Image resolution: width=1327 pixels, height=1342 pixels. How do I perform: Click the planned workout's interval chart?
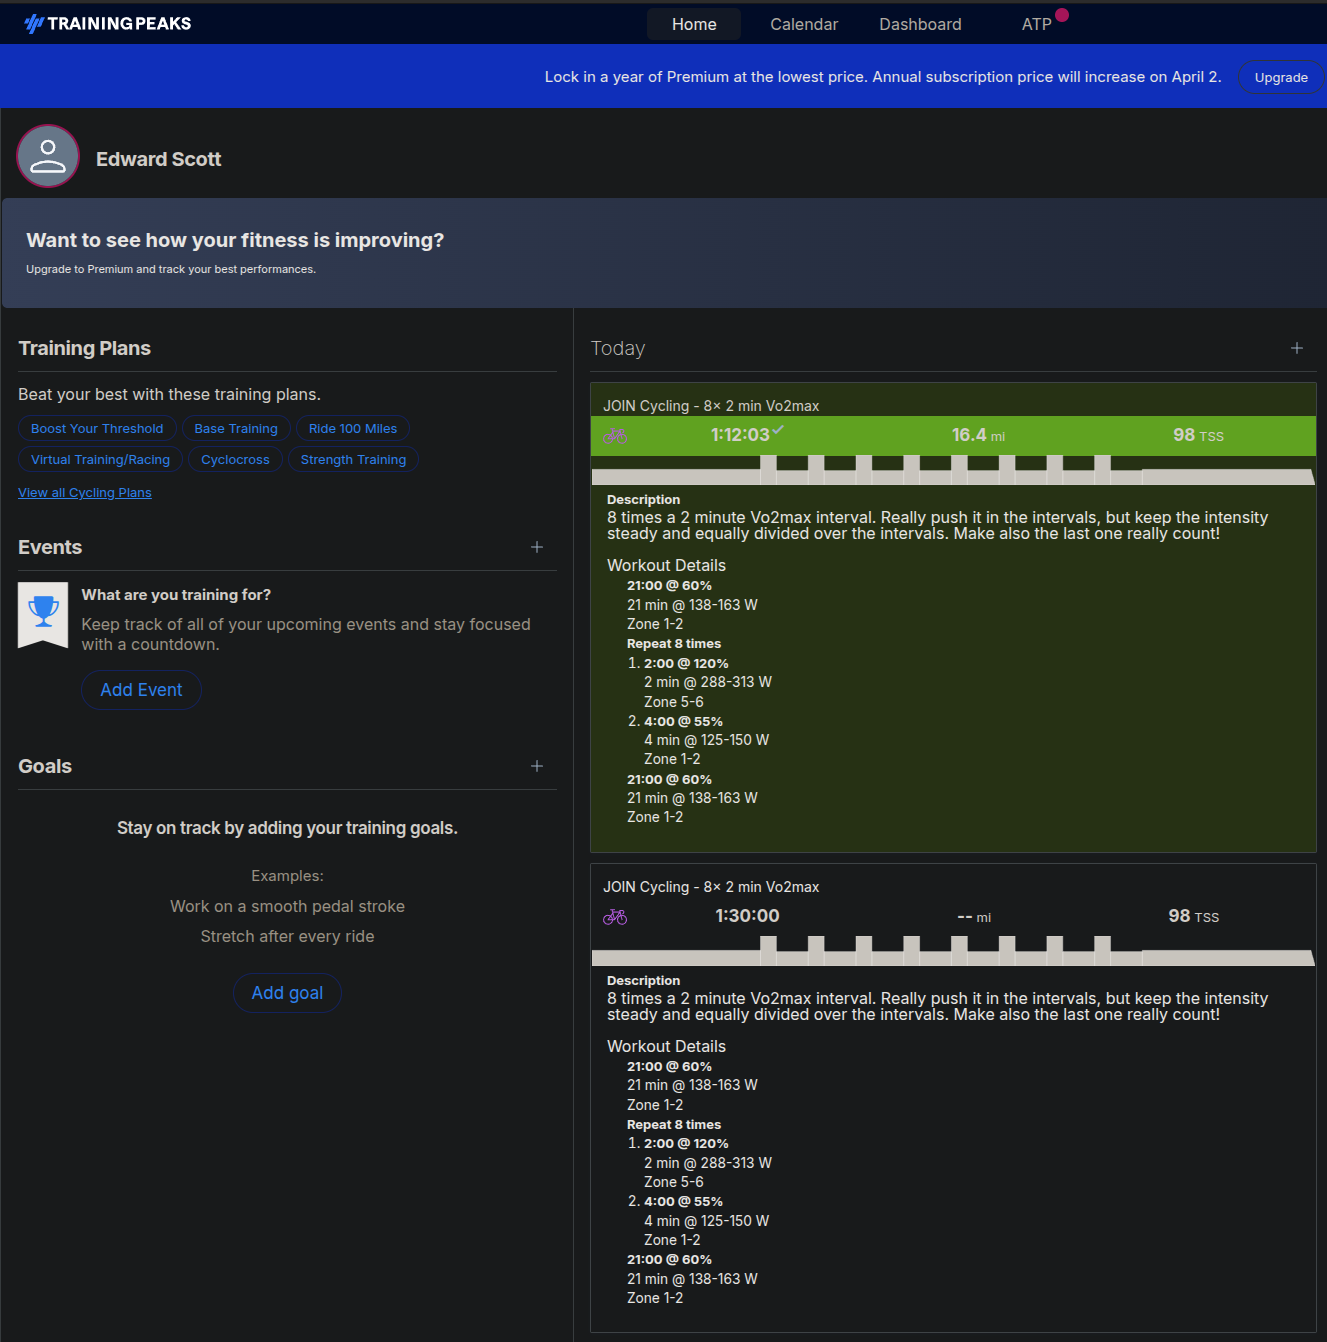click(953, 951)
